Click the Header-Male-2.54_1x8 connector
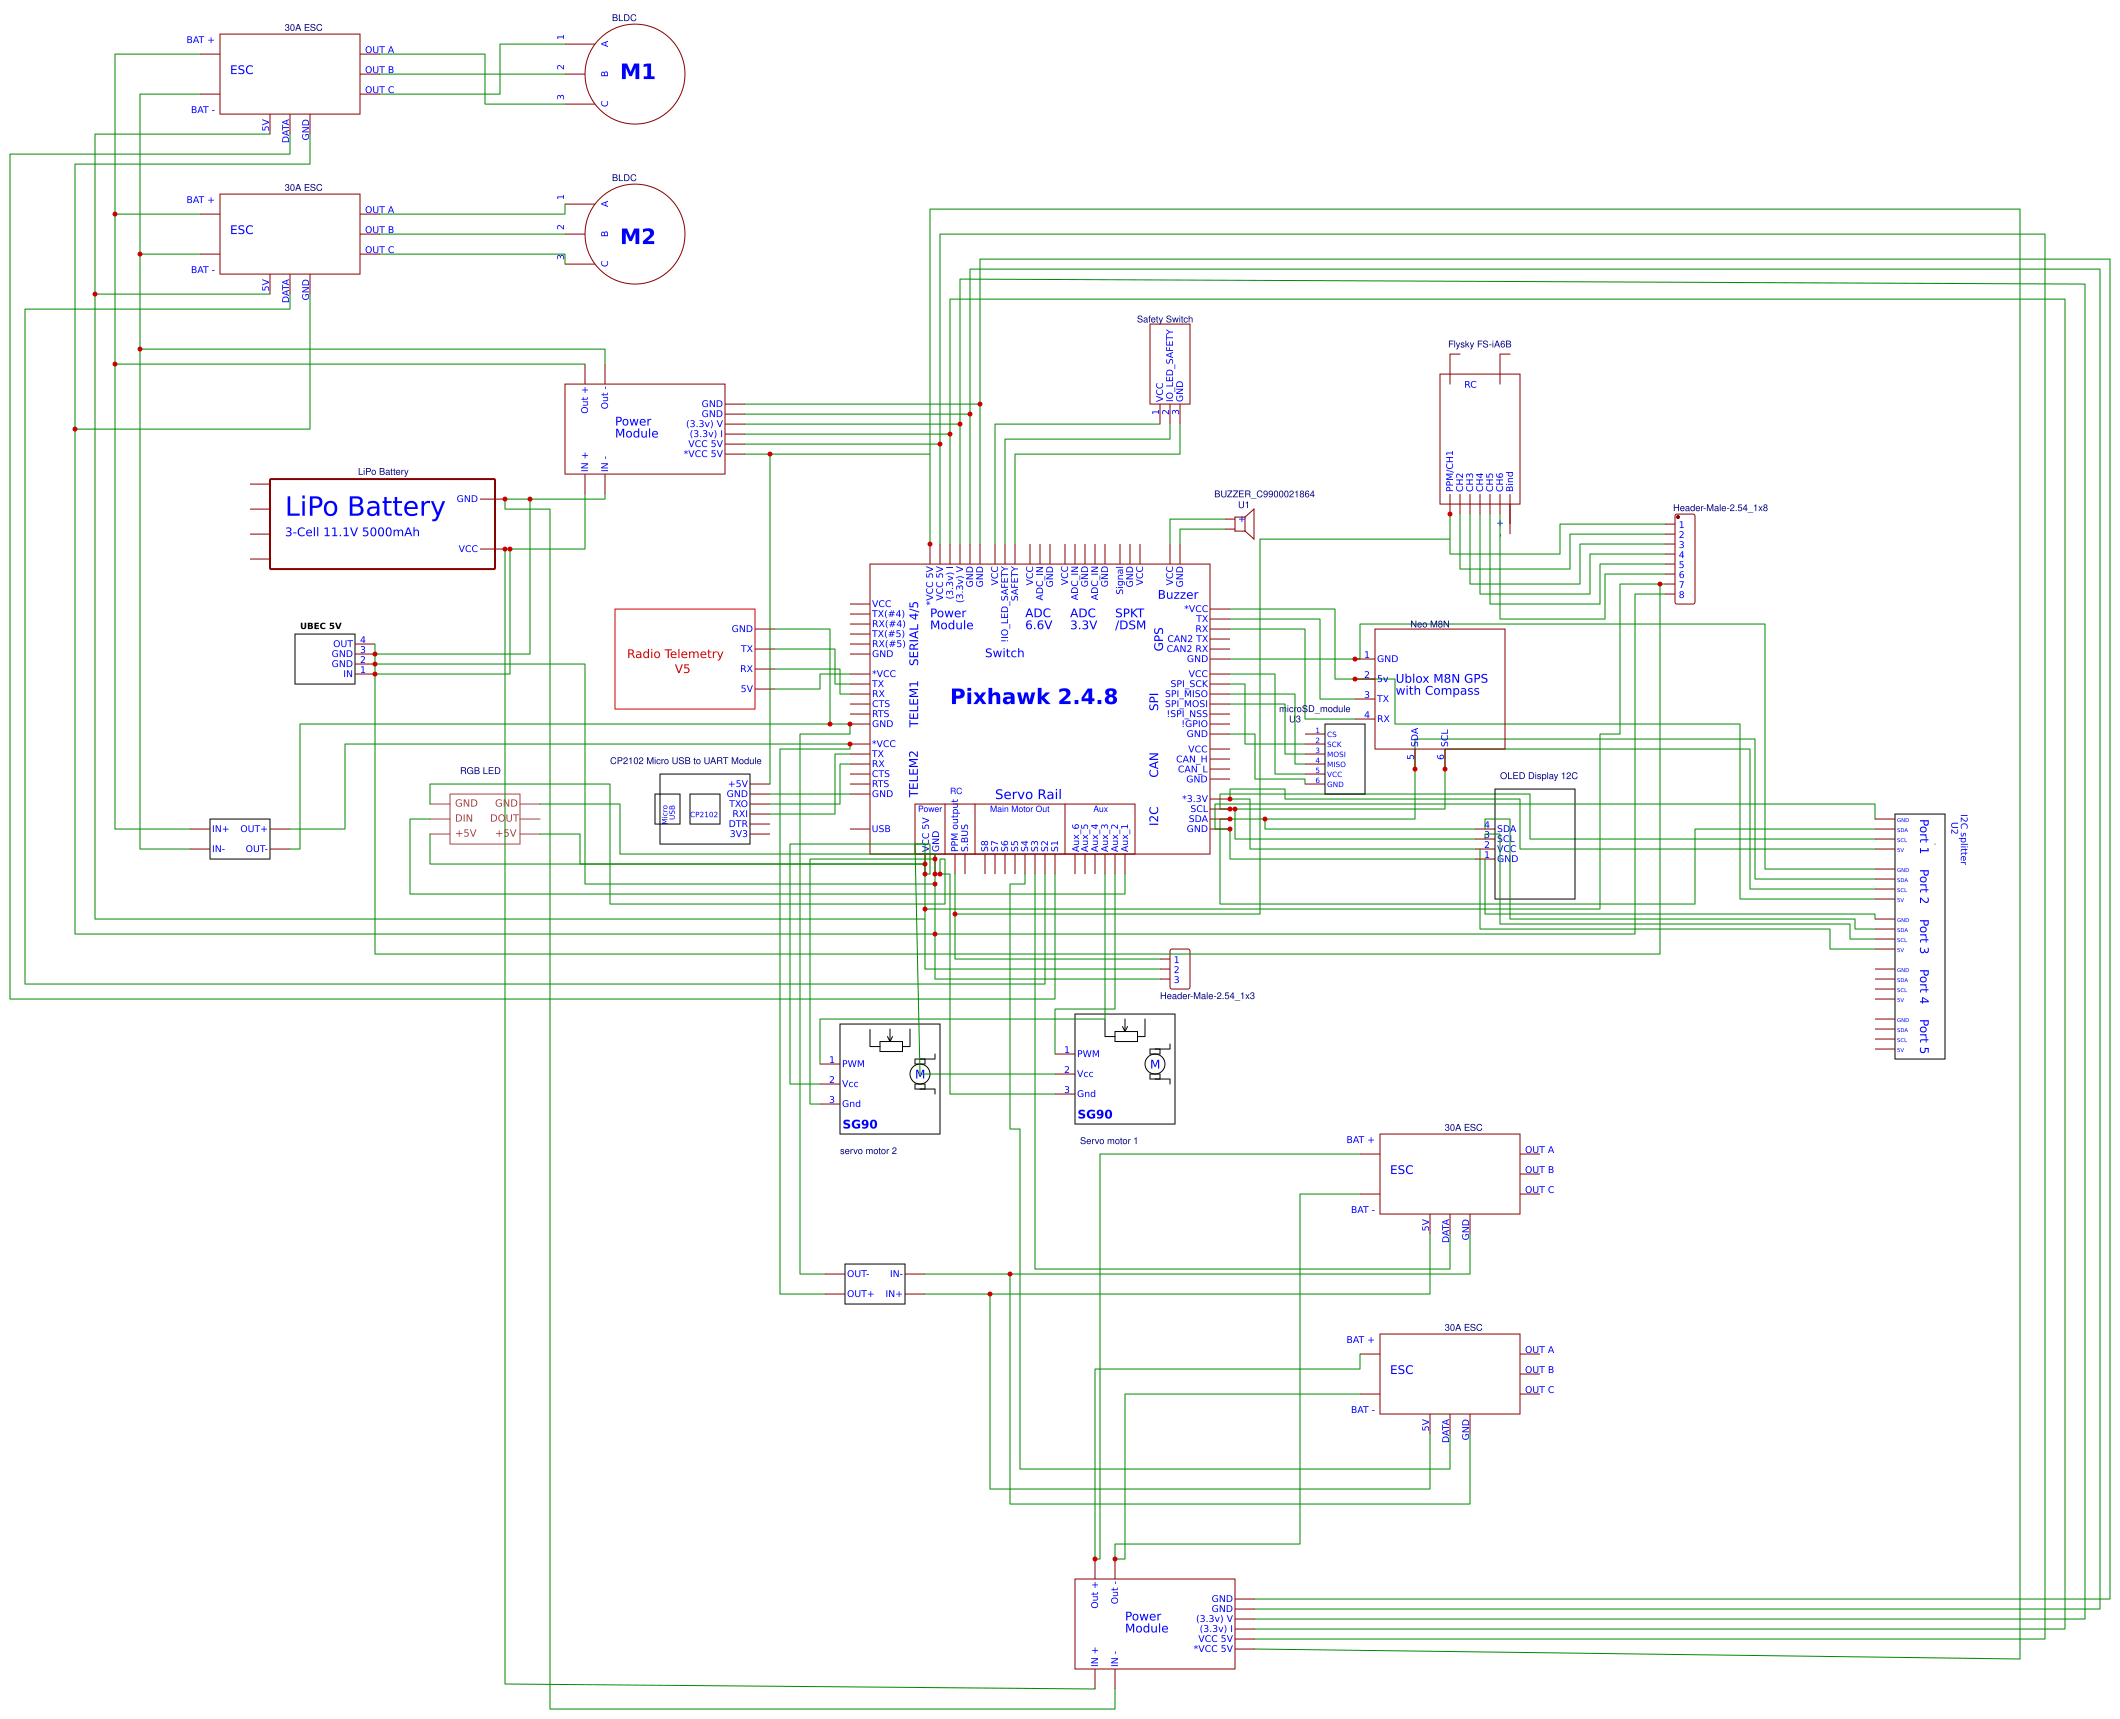2120x1719 pixels. pyautogui.click(x=1685, y=559)
